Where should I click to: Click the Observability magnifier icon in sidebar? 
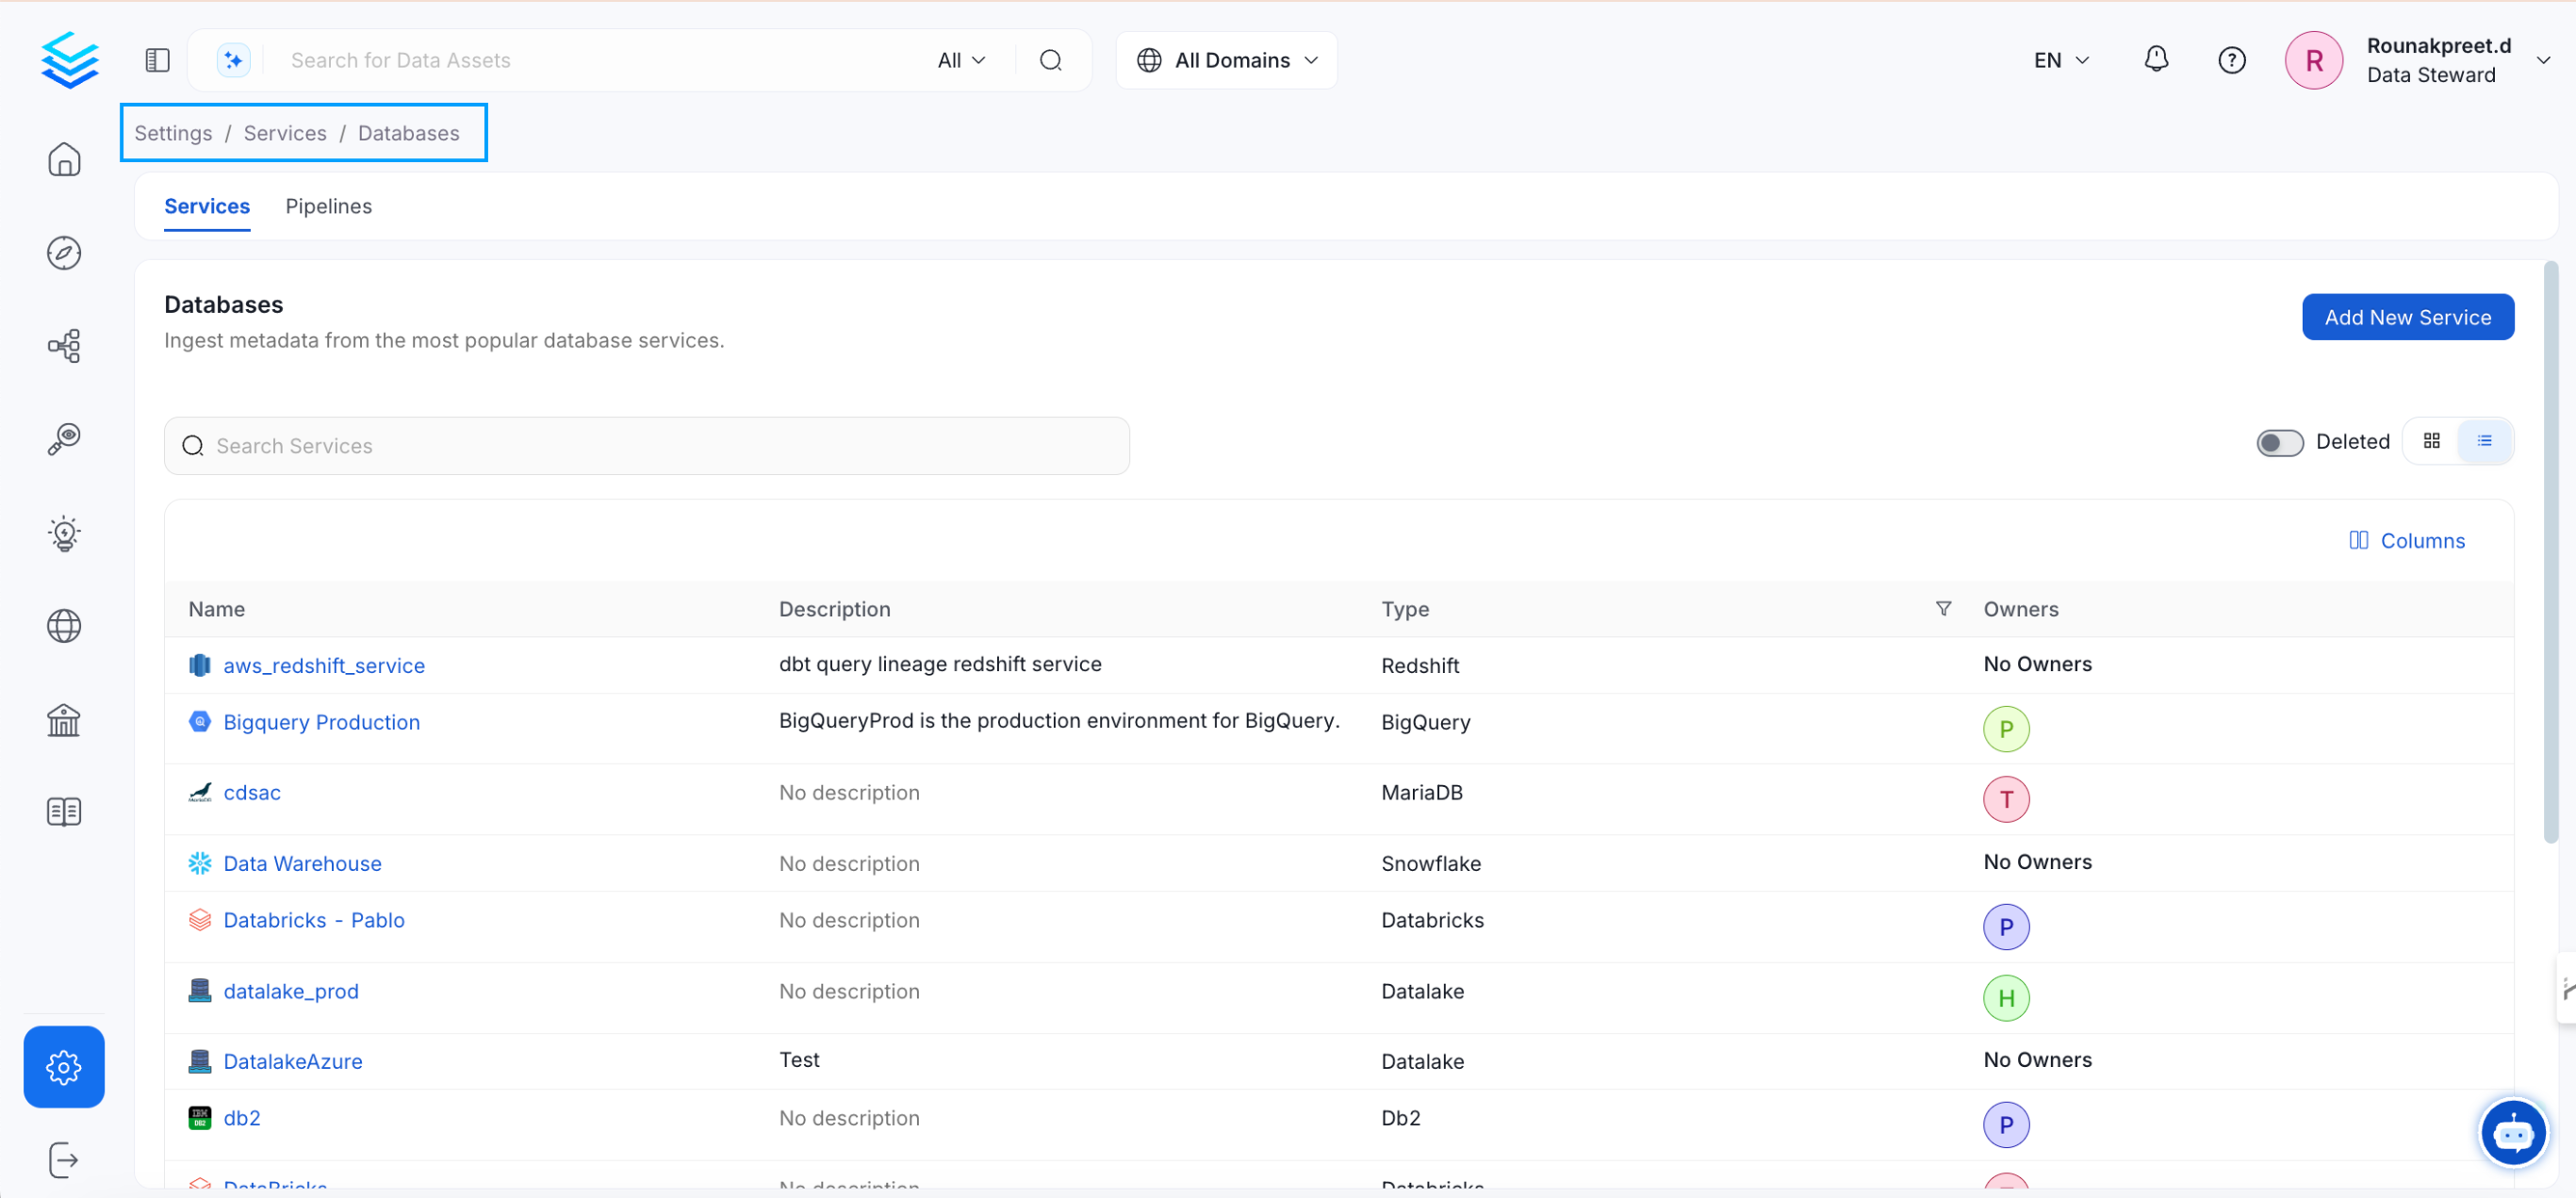pyautogui.click(x=63, y=439)
